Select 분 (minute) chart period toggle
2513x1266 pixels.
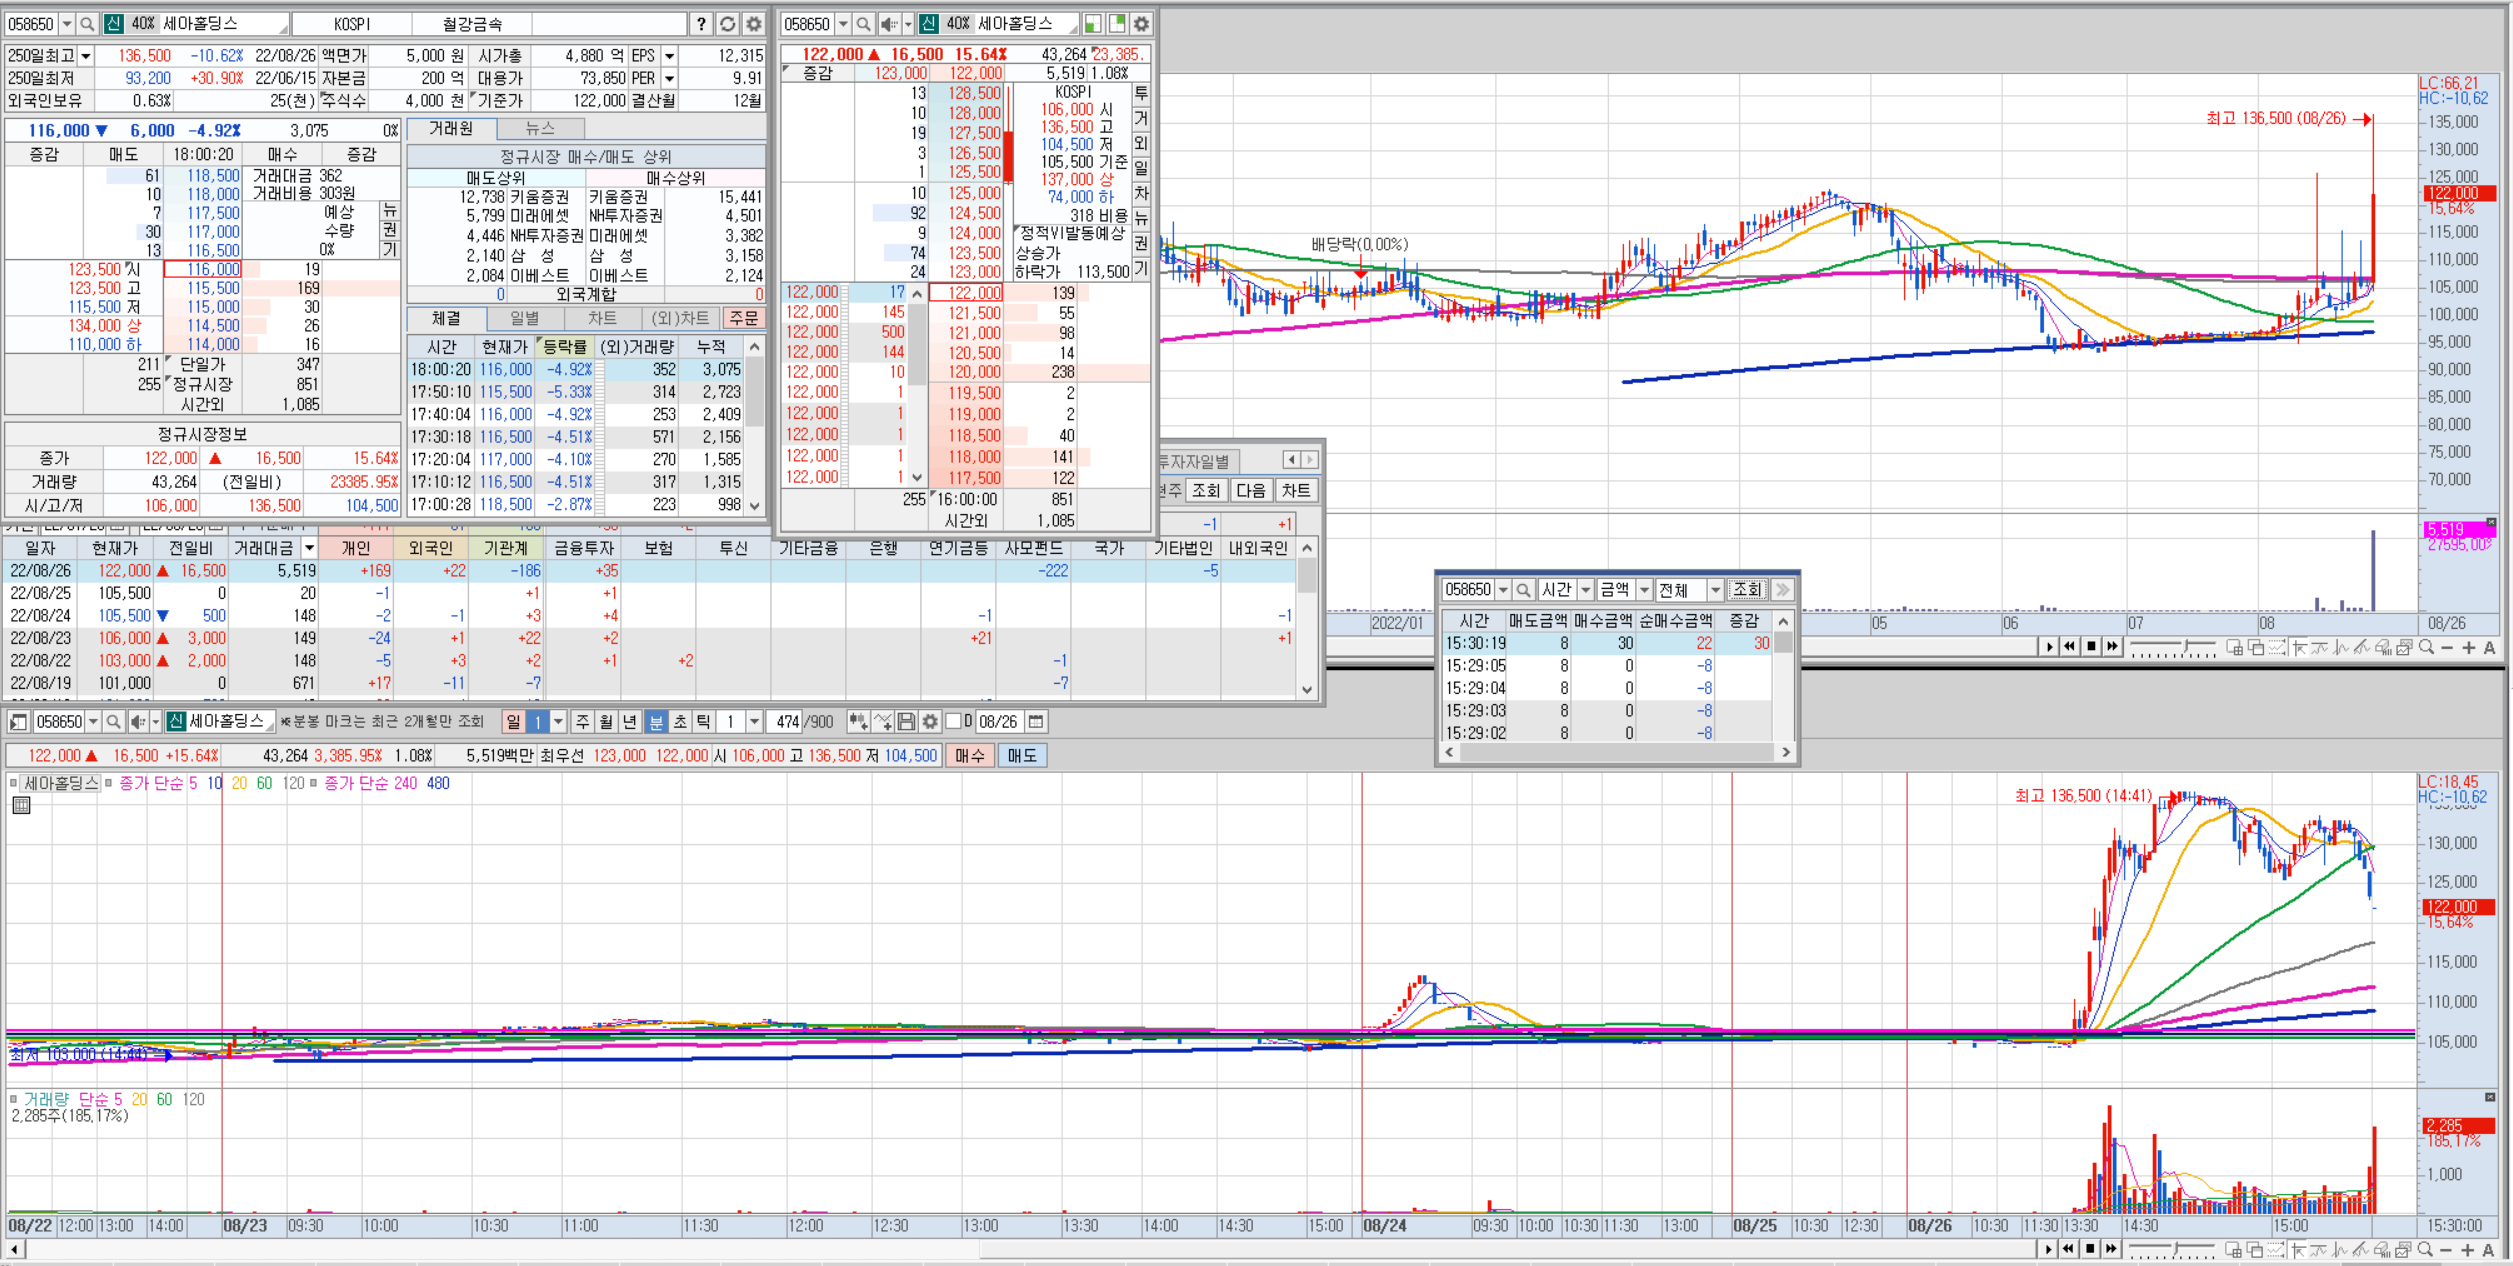coord(655,722)
